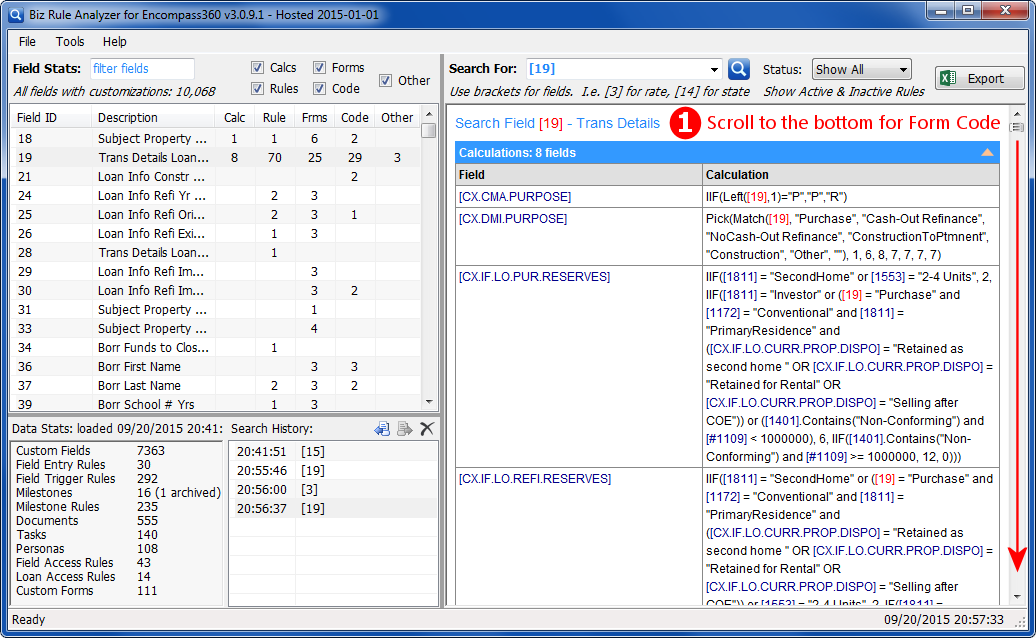Toggle the Forms checkbox
This screenshot has width=1036, height=638.
(320, 67)
